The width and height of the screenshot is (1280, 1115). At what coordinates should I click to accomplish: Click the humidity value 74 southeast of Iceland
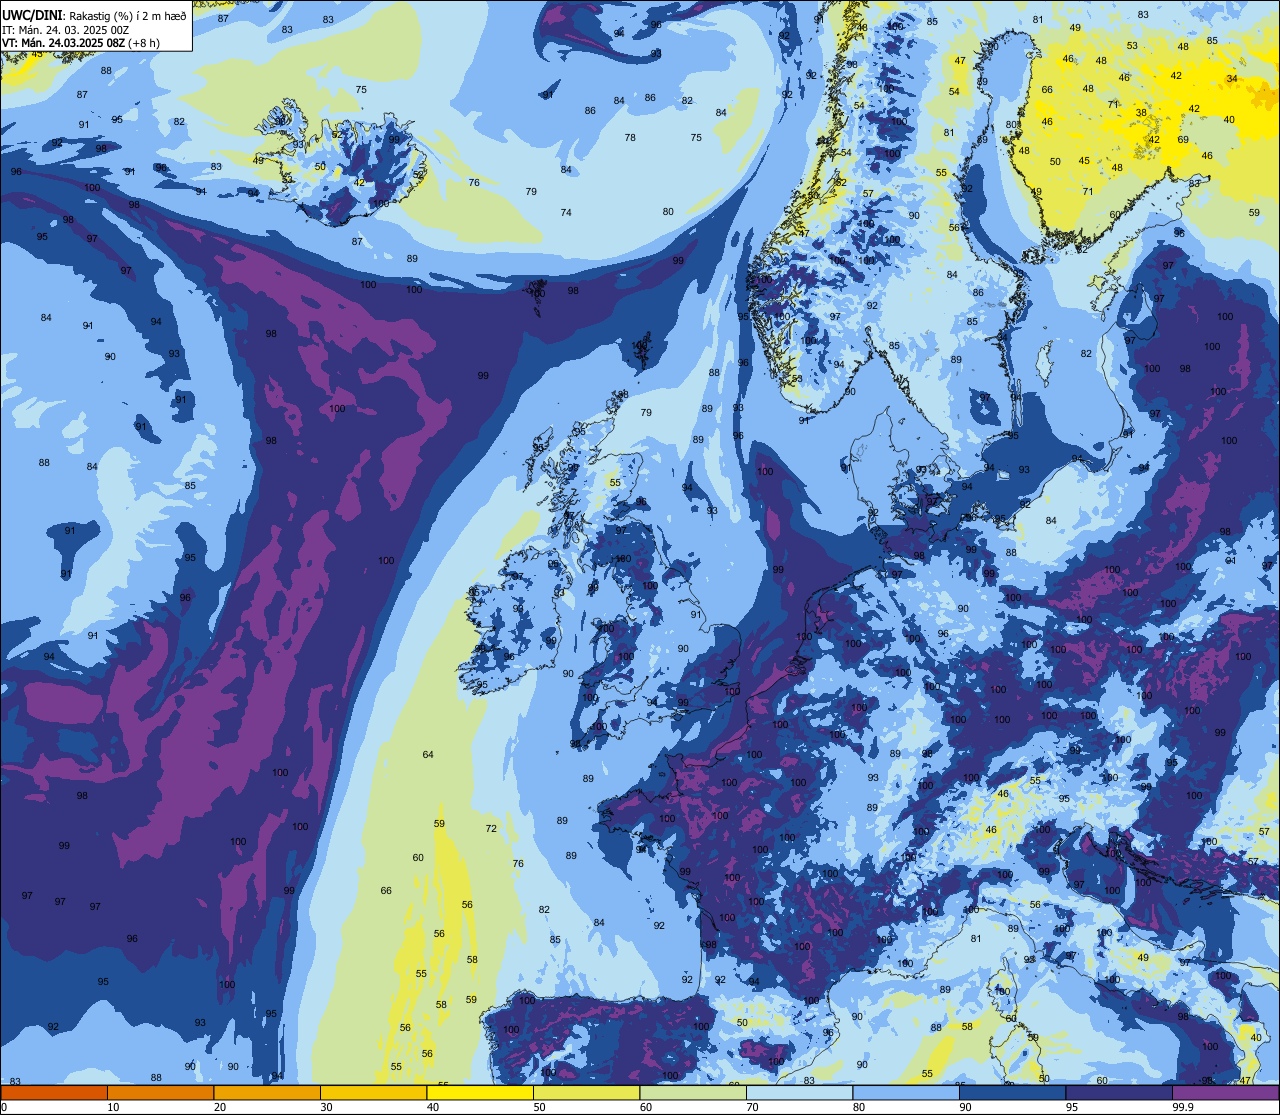click(566, 212)
